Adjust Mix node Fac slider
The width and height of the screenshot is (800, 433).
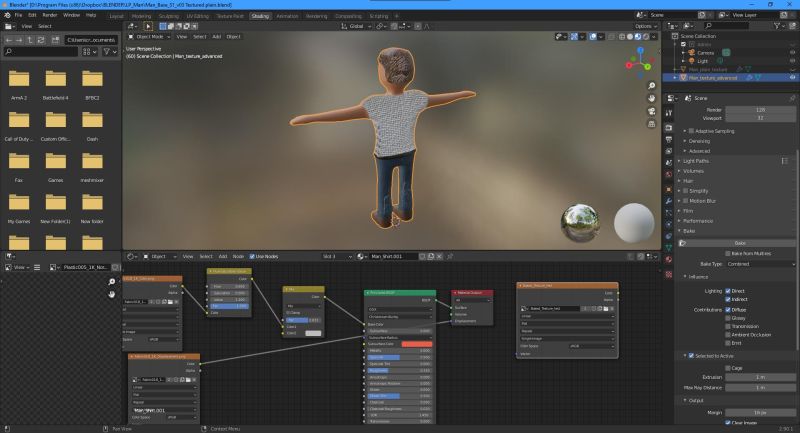coord(304,320)
